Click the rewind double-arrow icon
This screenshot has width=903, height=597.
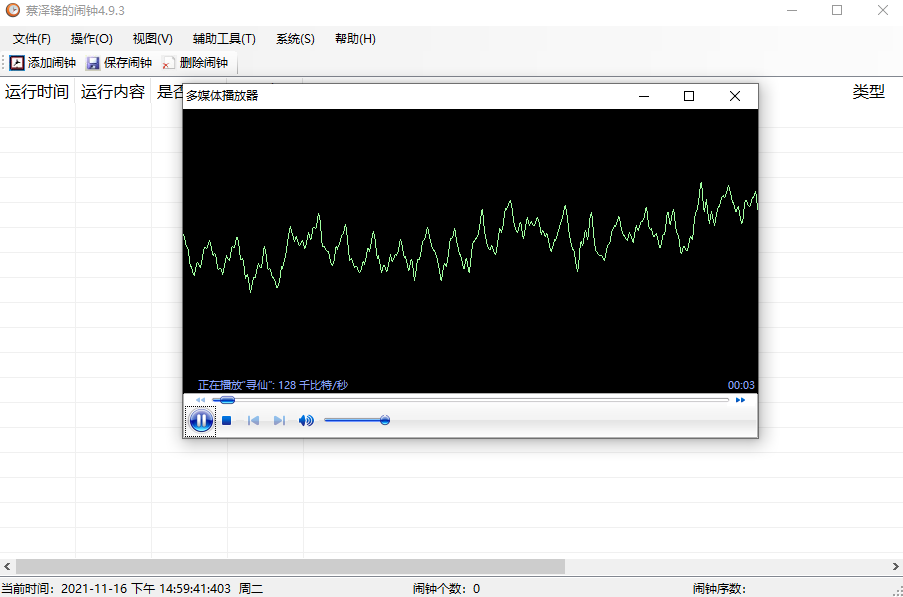coord(200,400)
